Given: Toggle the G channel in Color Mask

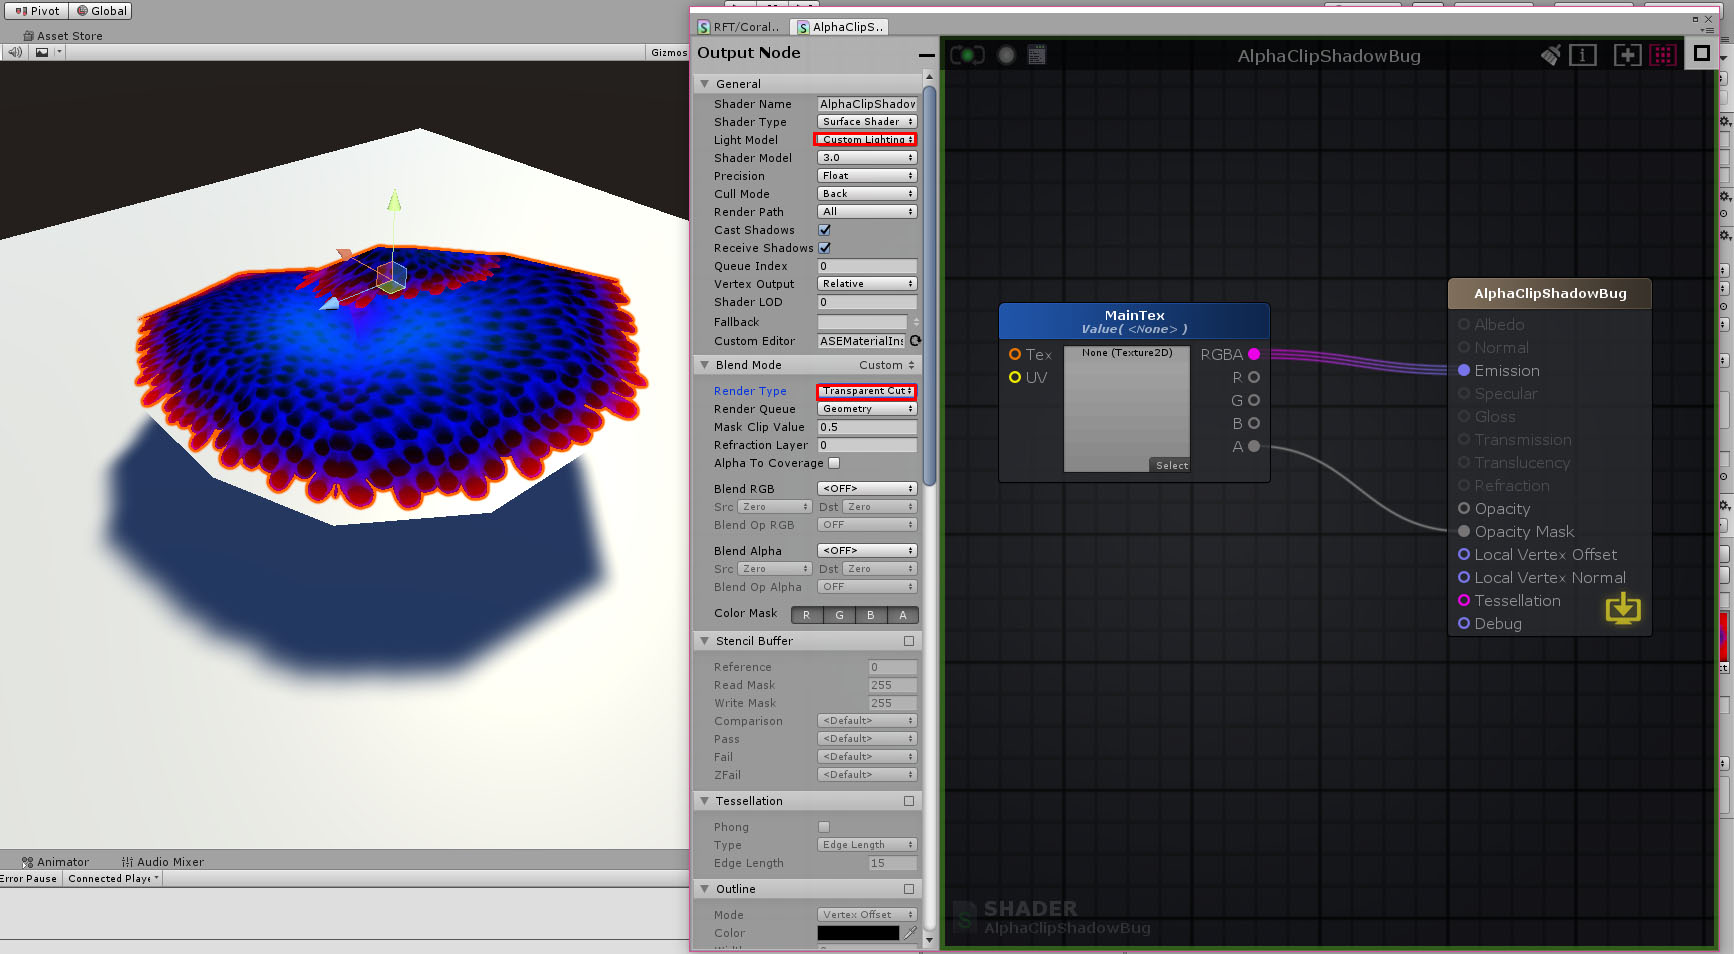Looking at the screenshot, I should pyautogui.click(x=839, y=615).
